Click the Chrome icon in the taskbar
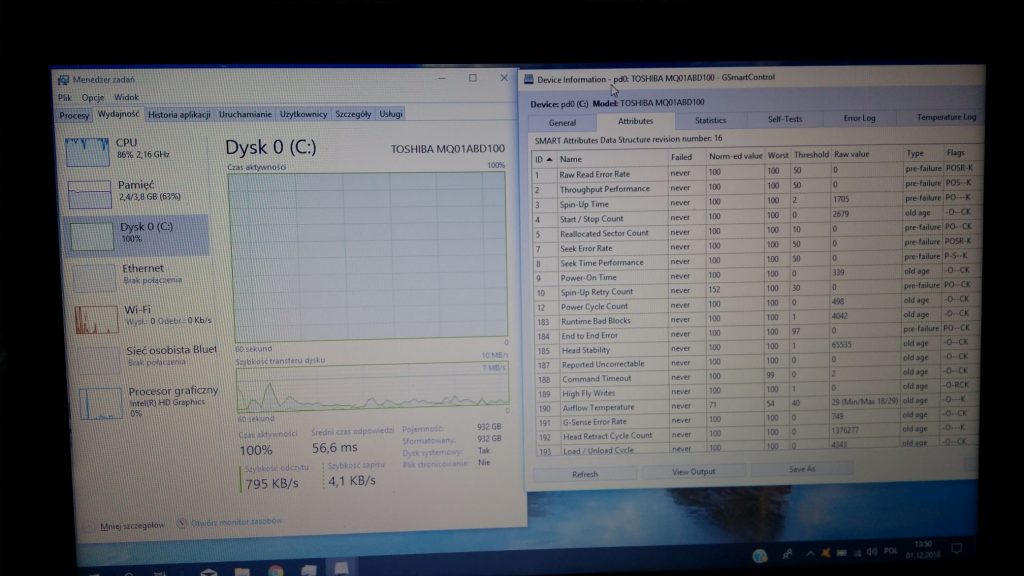Screen dimensions: 1024x576 click(275, 571)
